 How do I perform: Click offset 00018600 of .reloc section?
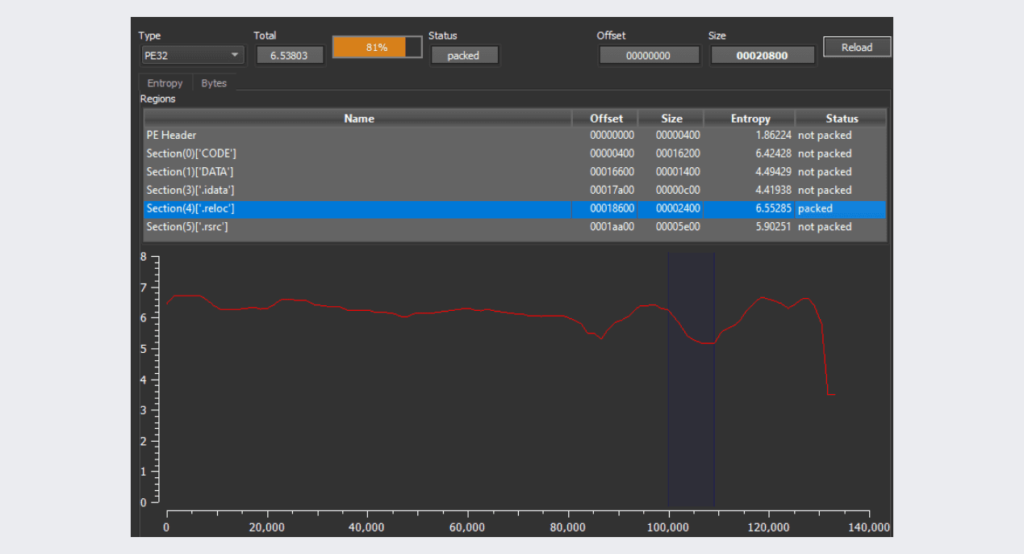tap(612, 208)
